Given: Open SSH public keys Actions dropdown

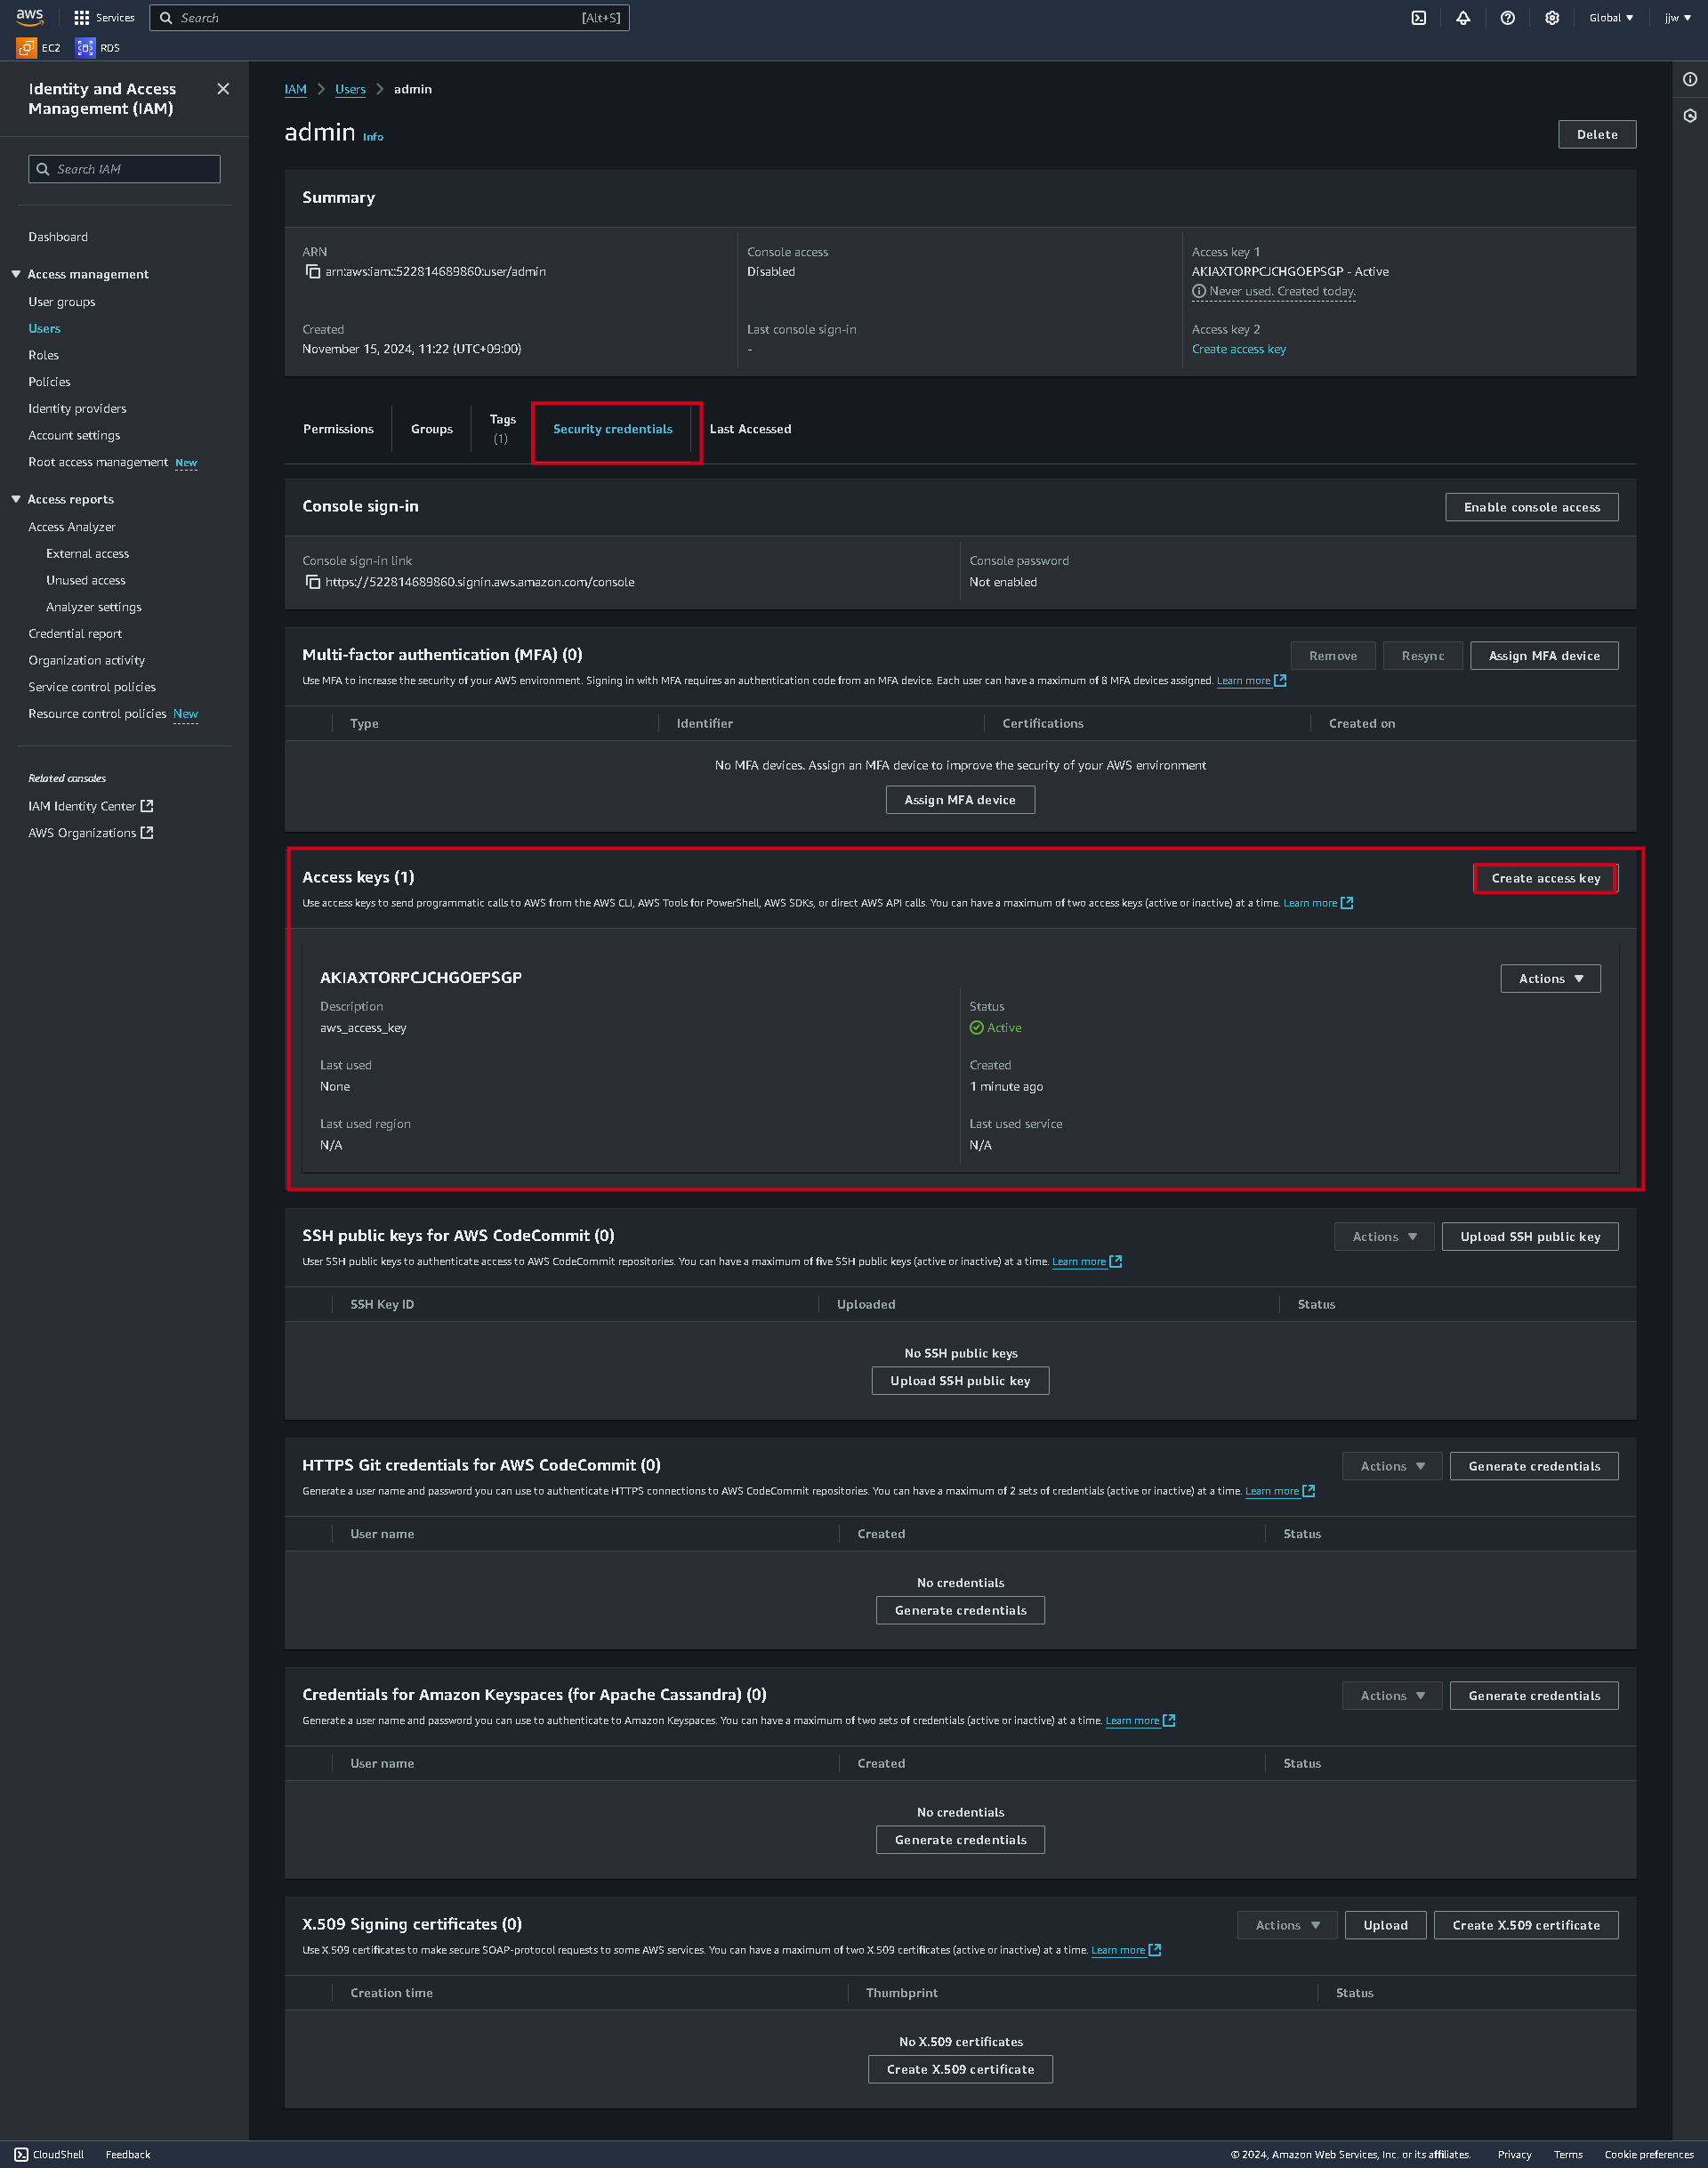Looking at the screenshot, I should coord(1384,1237).
